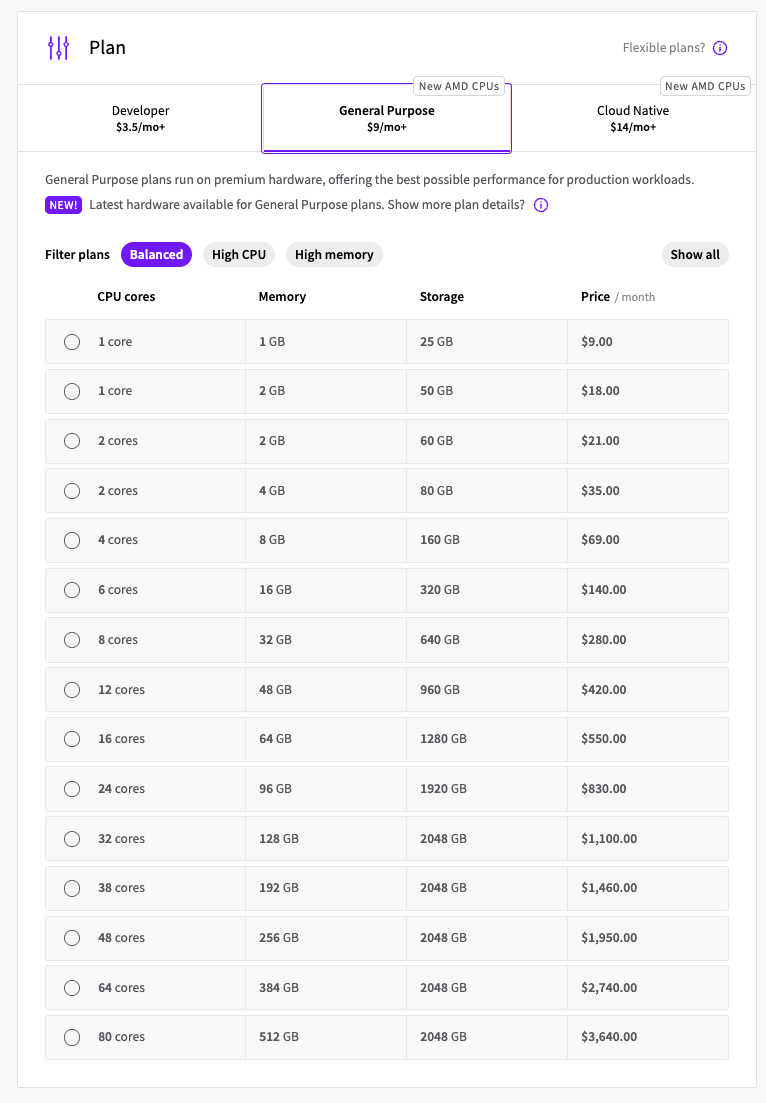Switch to the Developer plan tab

[x=140, y=118]
